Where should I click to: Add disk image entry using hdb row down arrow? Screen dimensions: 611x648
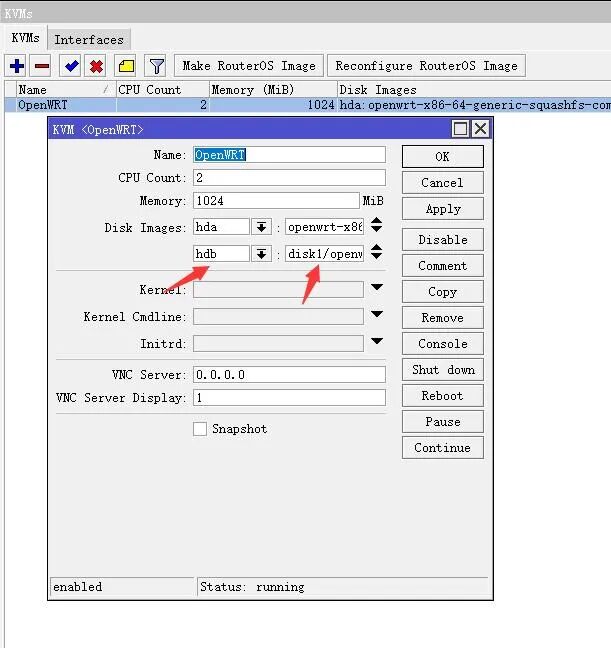[376, 256]
